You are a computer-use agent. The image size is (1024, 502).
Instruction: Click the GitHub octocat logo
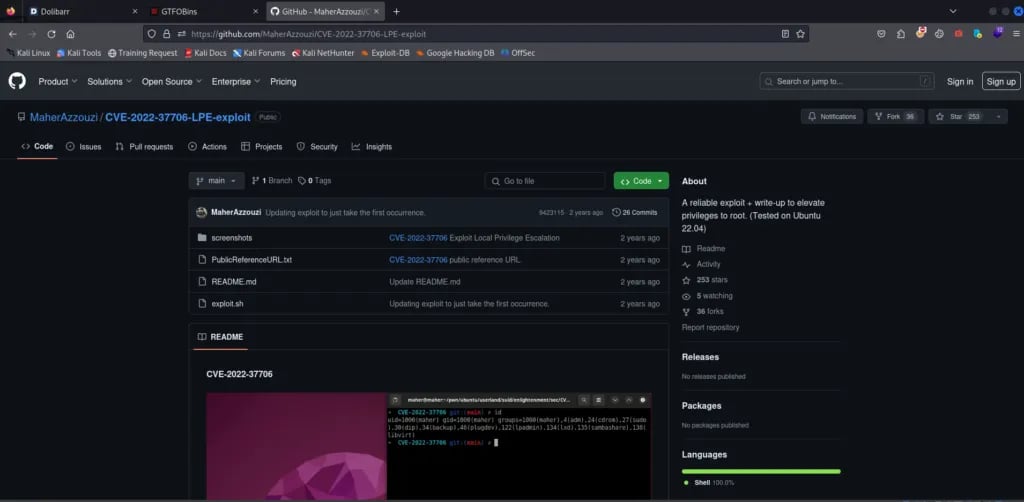(x=17, y=81)
